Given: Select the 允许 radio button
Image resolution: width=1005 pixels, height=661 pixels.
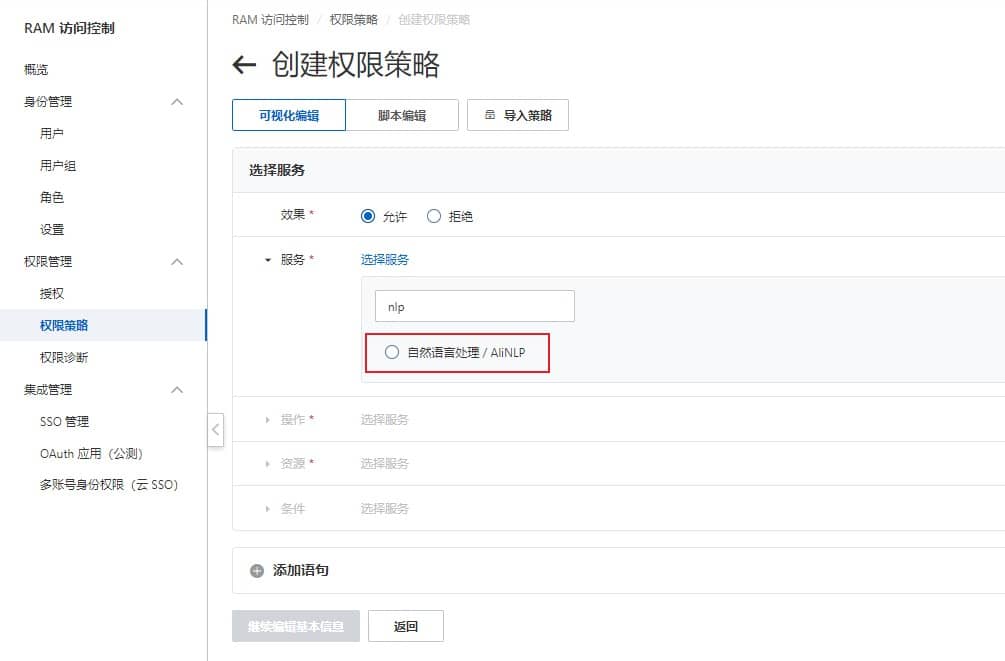Looking at the screenshot, I should point(368,216).
